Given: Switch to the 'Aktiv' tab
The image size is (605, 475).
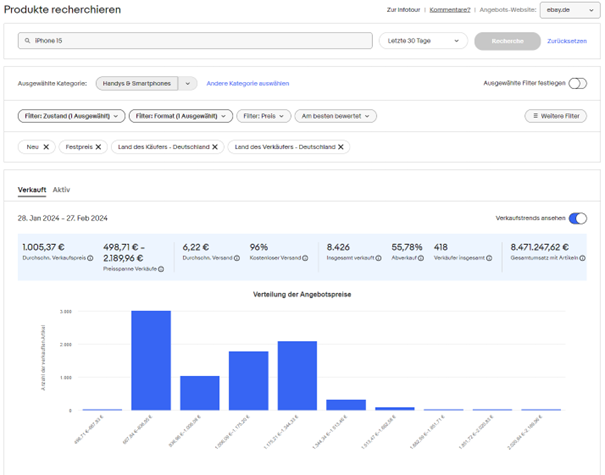Looking at the screenshot, I should [61, 189].
